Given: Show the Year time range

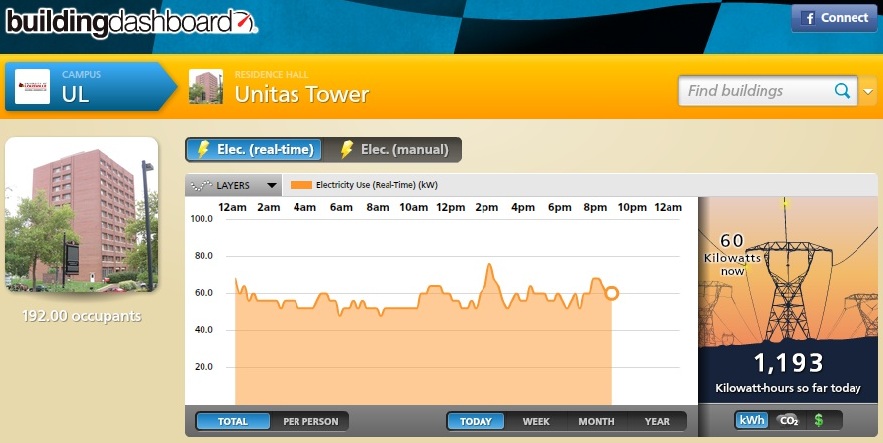Looking at the screenshot, I should pos(657,421).
